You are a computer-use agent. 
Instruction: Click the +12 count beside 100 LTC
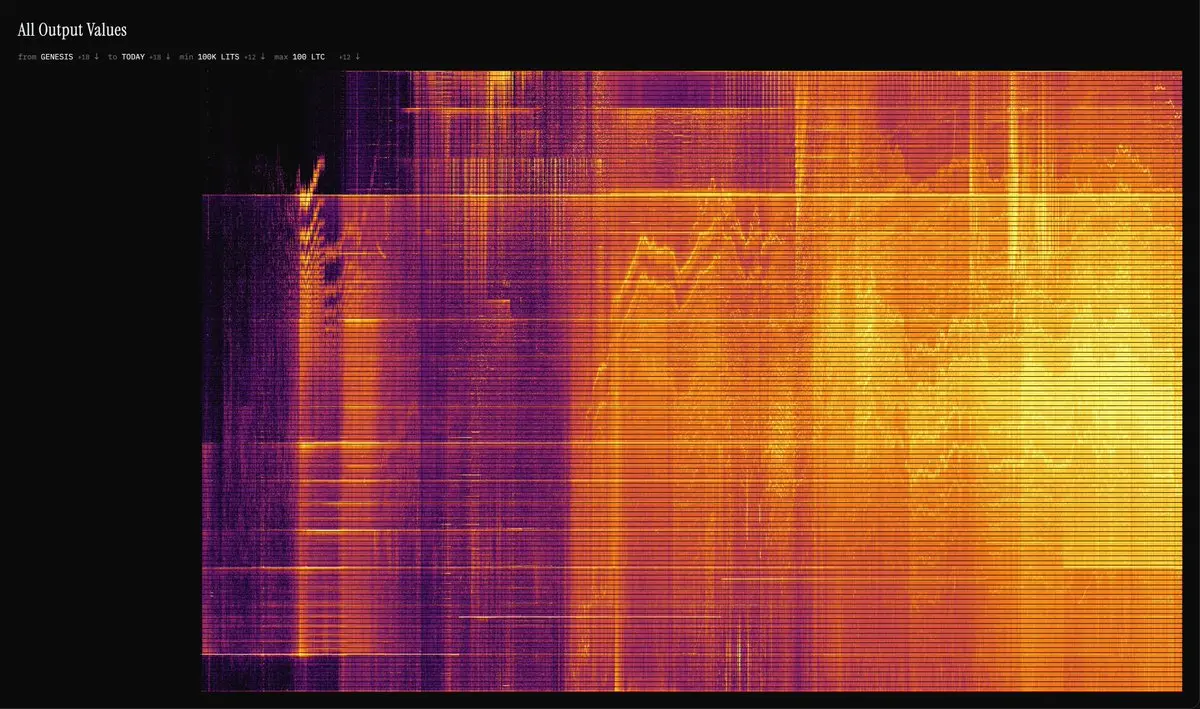pos(344,57)
